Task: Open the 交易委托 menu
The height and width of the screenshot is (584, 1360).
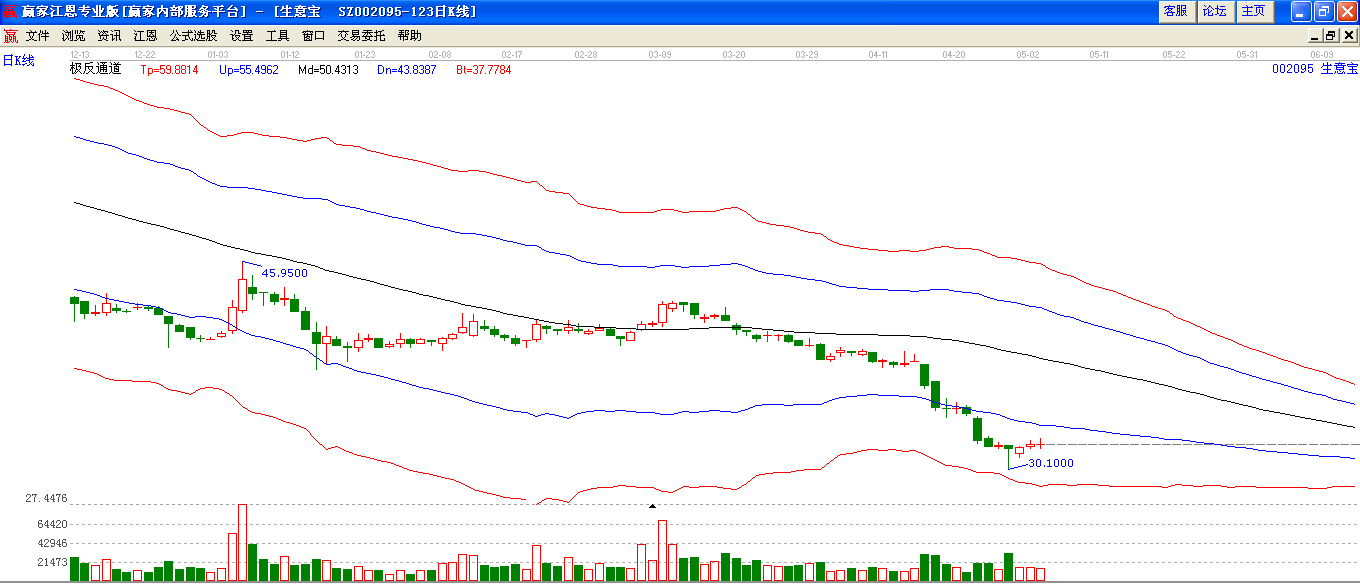Action: pyautogui.click(x=361, y=36)
